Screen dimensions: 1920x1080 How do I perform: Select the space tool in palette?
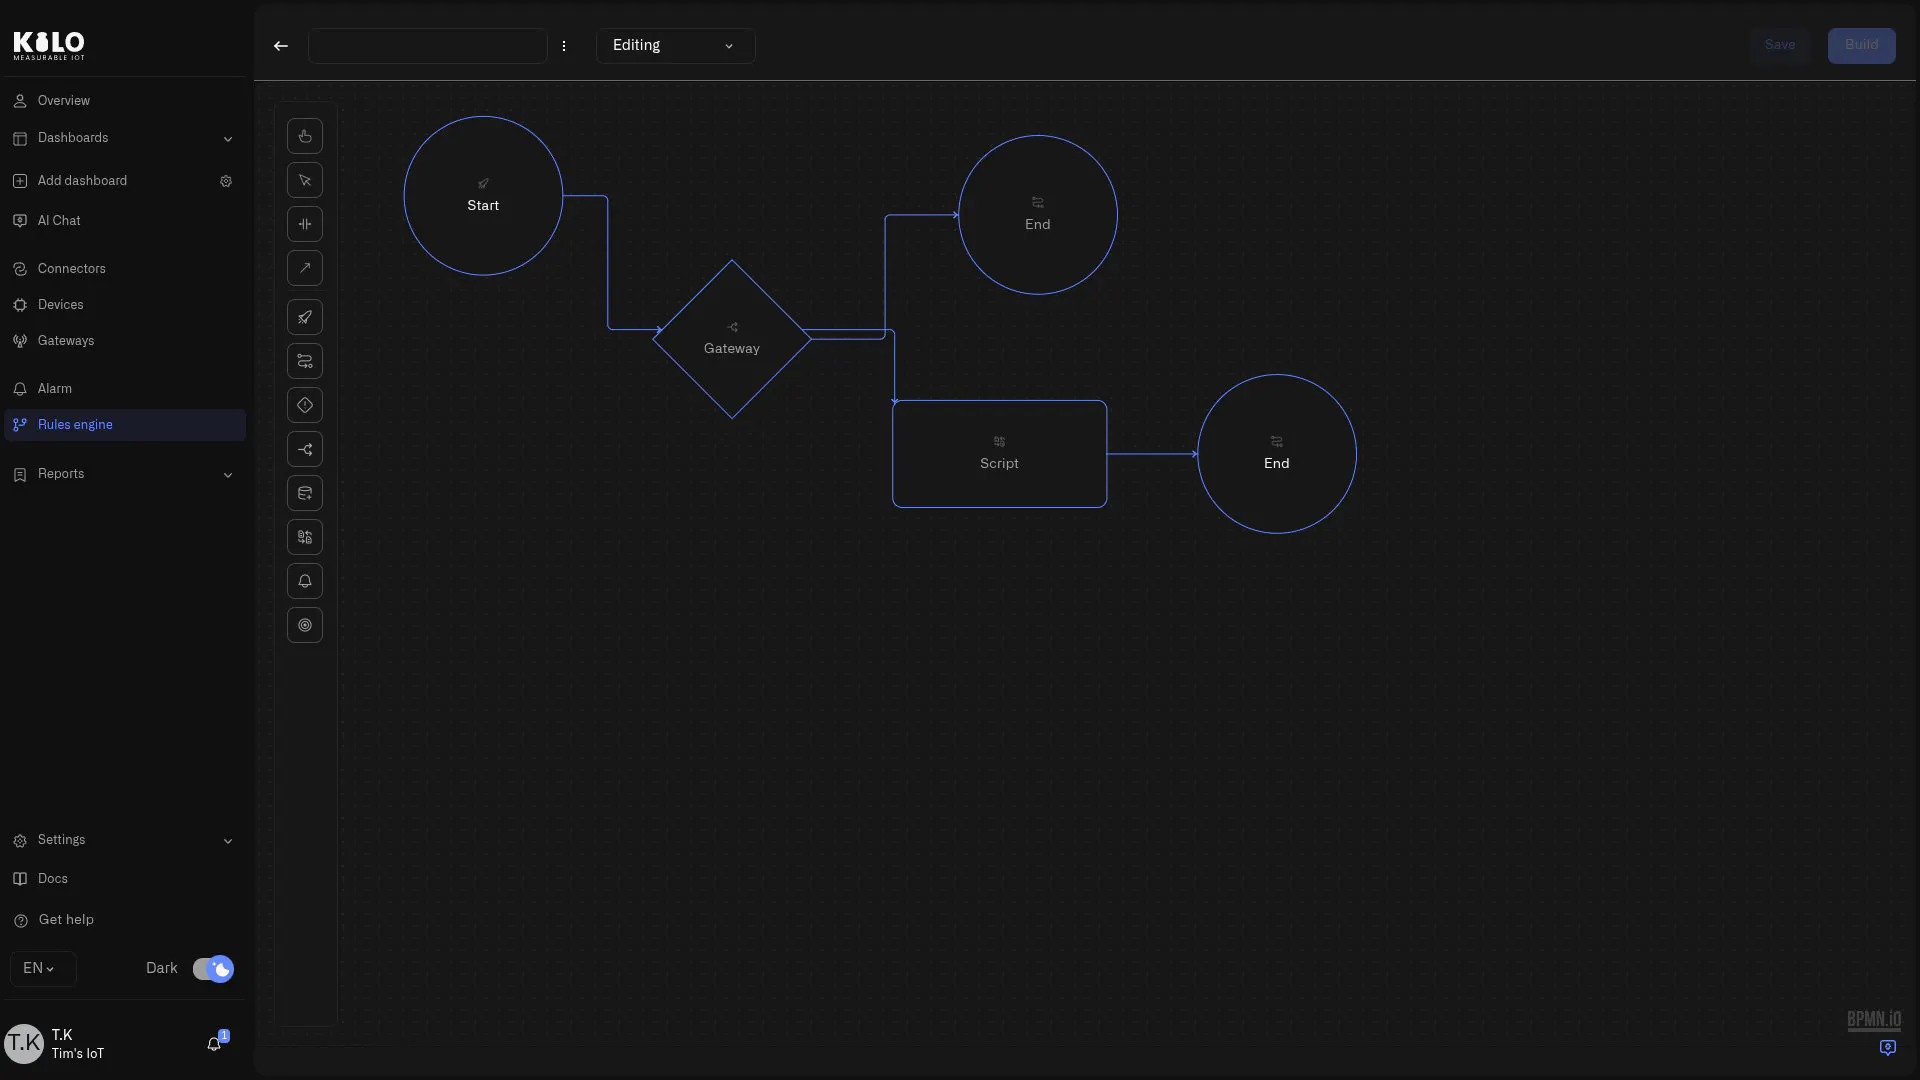click(x=305, y=224)
